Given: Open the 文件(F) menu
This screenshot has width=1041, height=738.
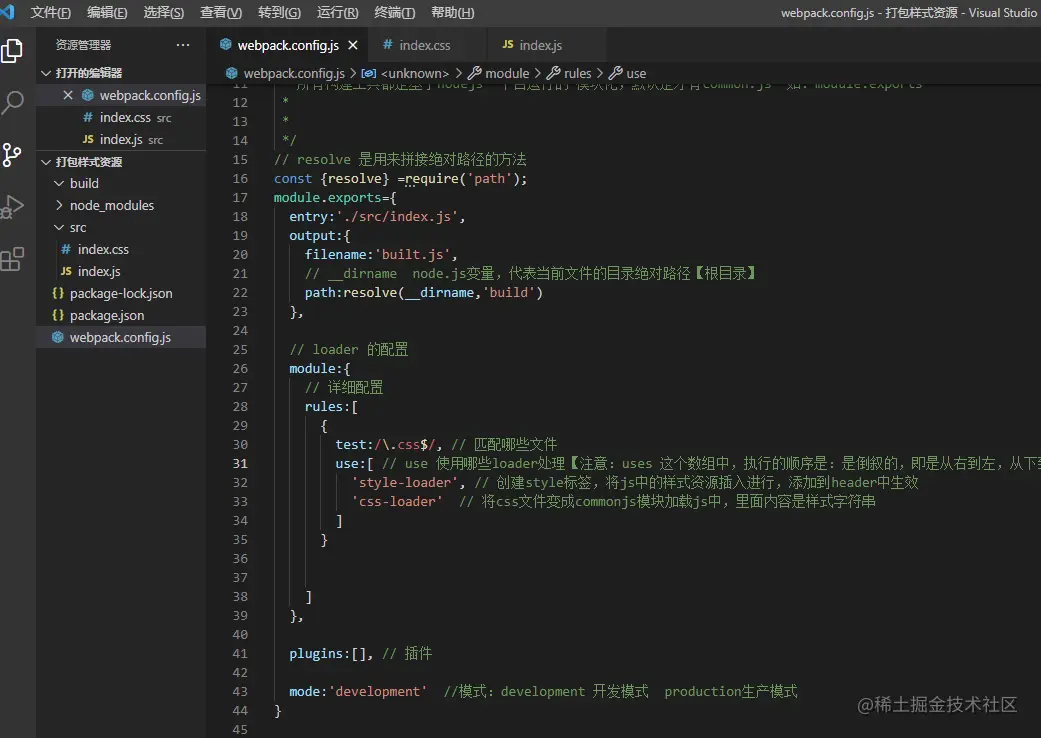Looking at the screenshot, I should coord(50,13).
